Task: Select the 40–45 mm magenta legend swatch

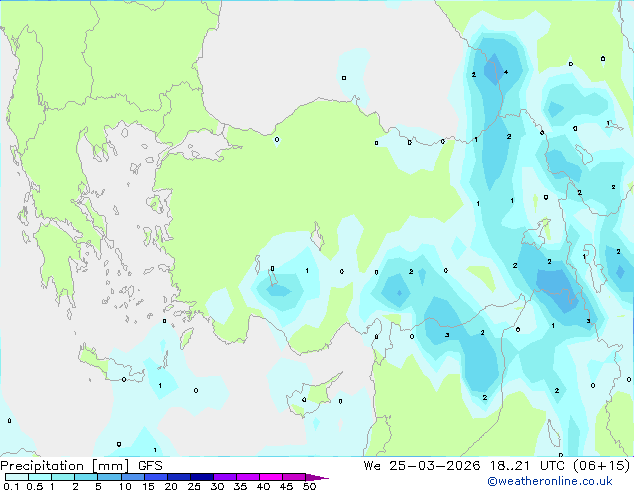Action: tap(271, 477)
